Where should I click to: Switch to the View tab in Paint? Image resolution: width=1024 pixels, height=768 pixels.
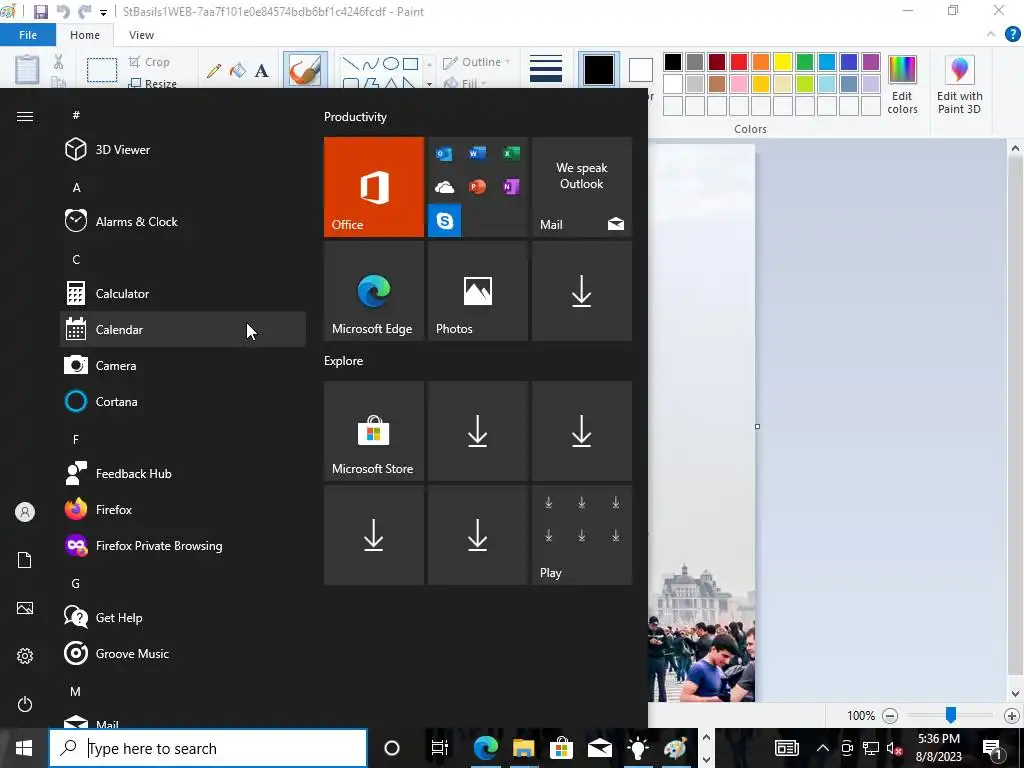[x=141, y=35]
